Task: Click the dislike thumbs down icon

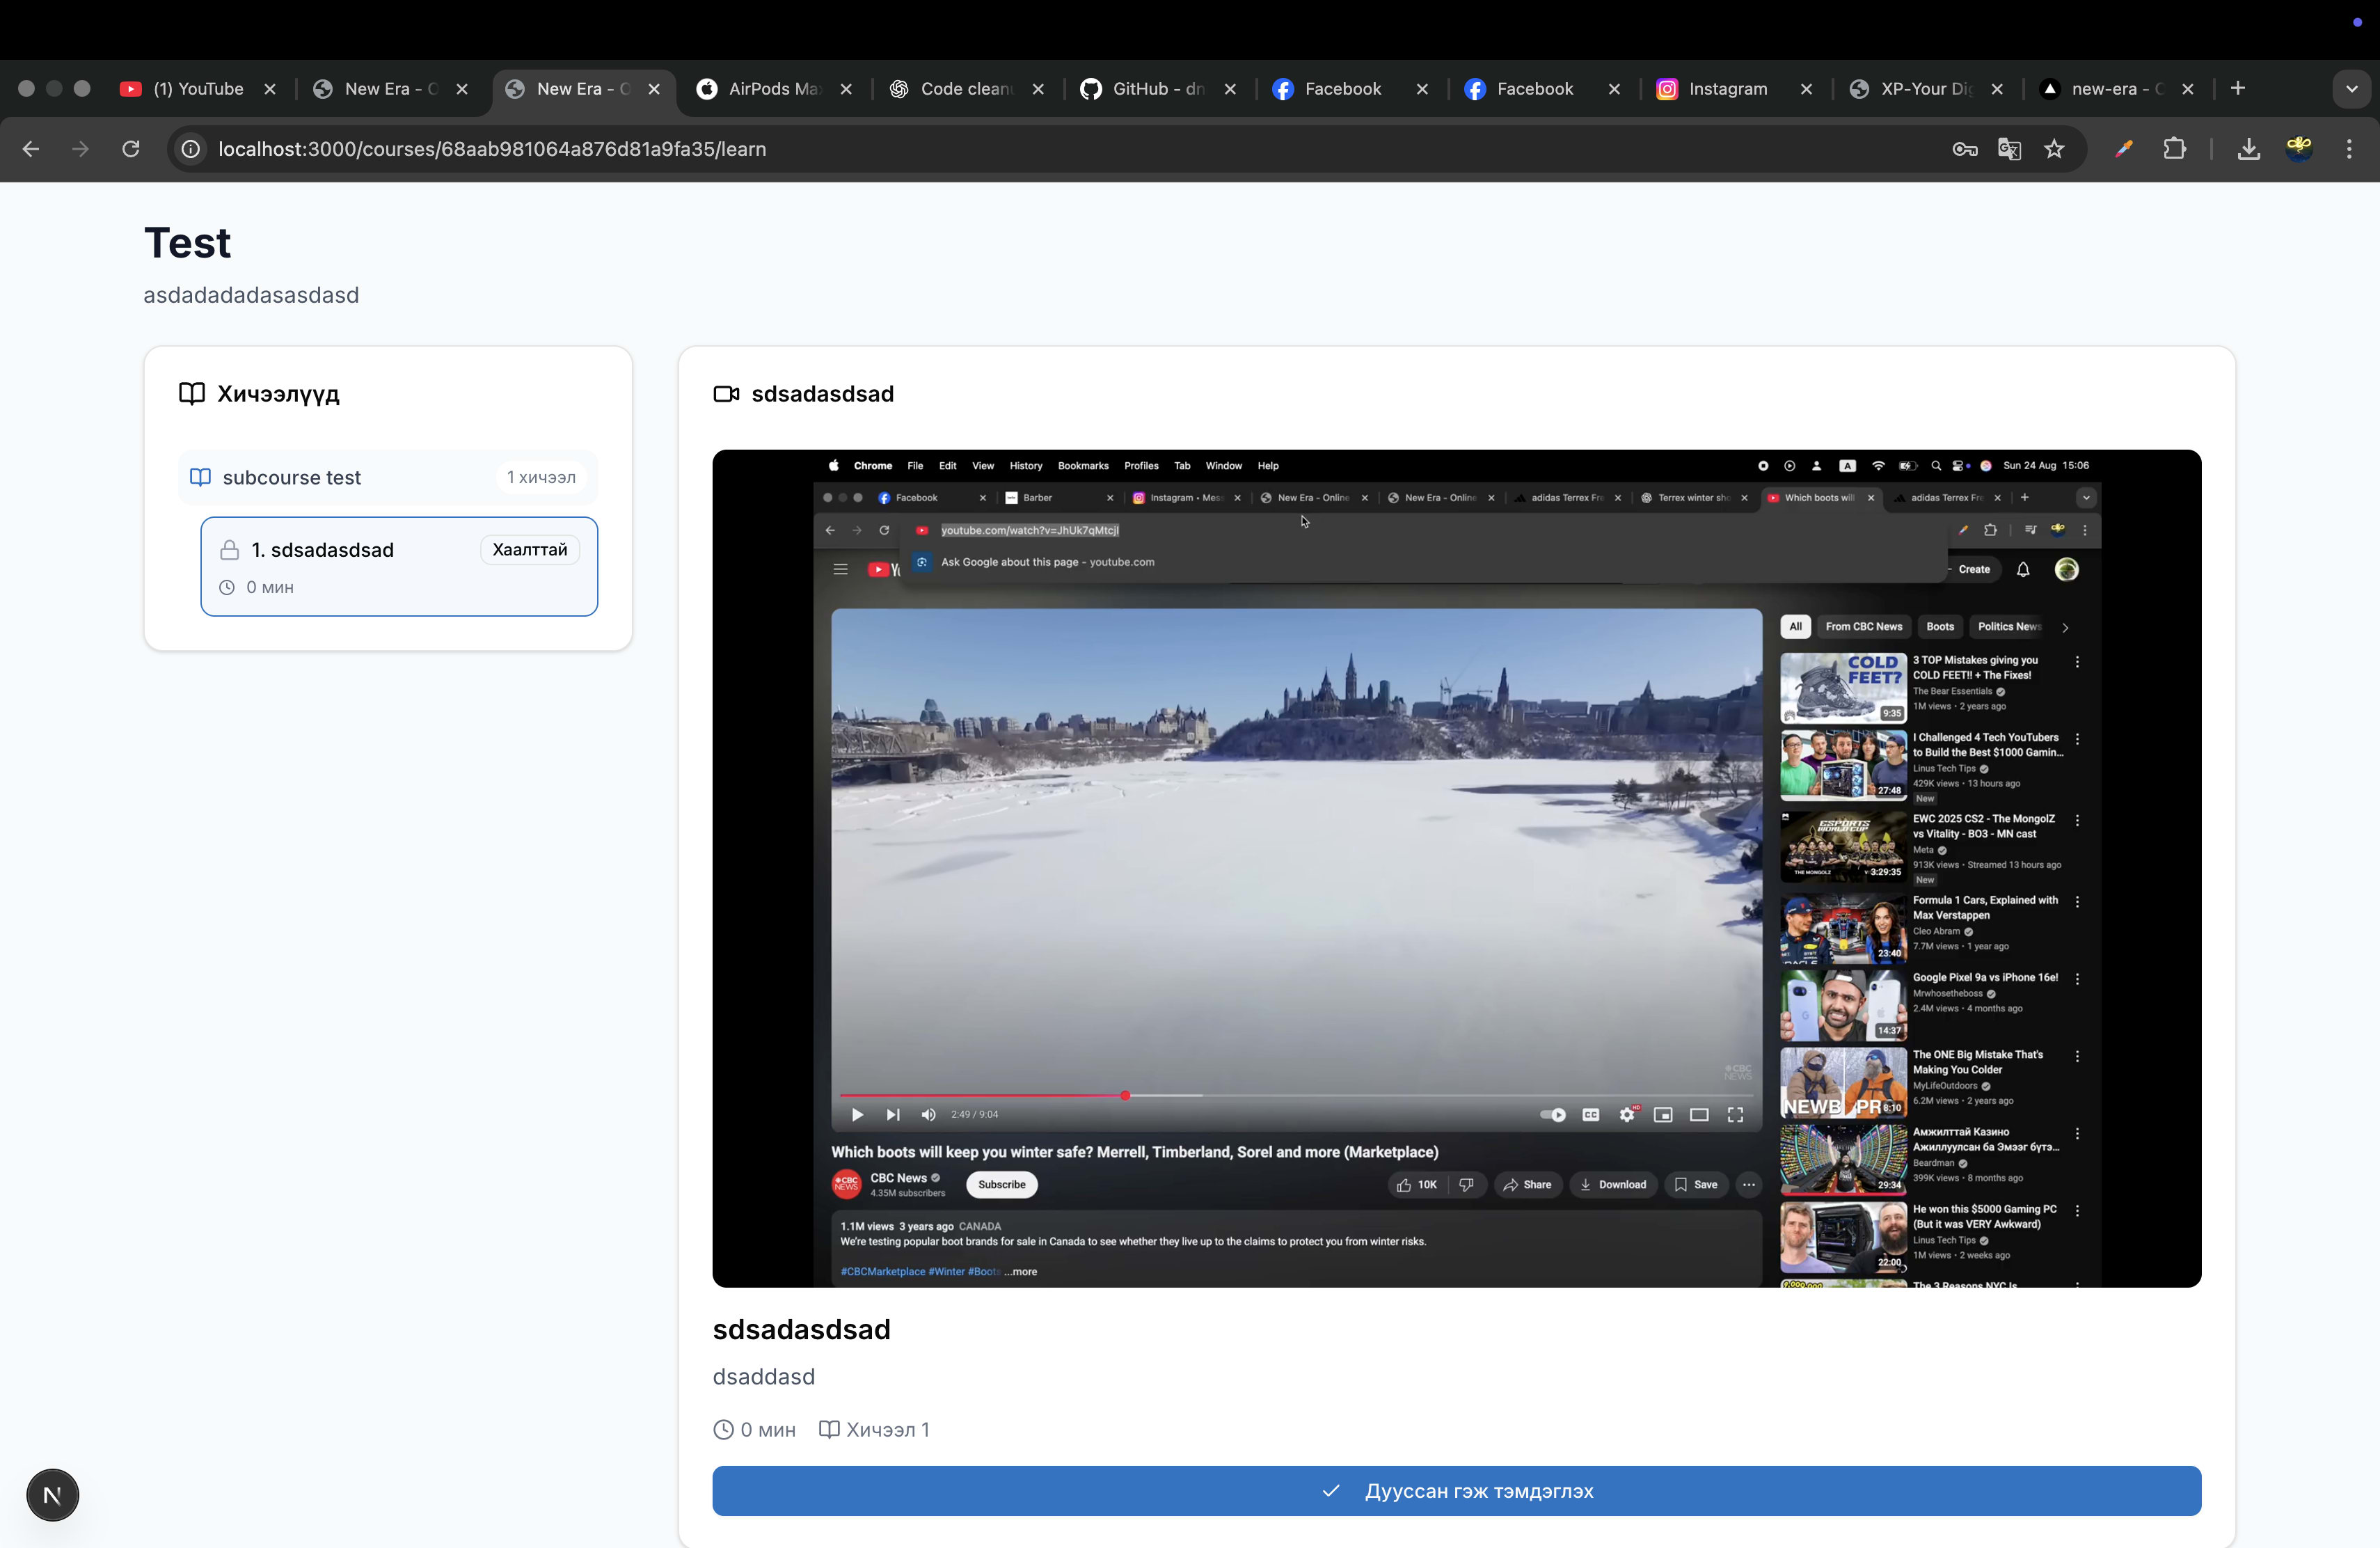Action: pyautogui.click(x=1466, y=1185)
